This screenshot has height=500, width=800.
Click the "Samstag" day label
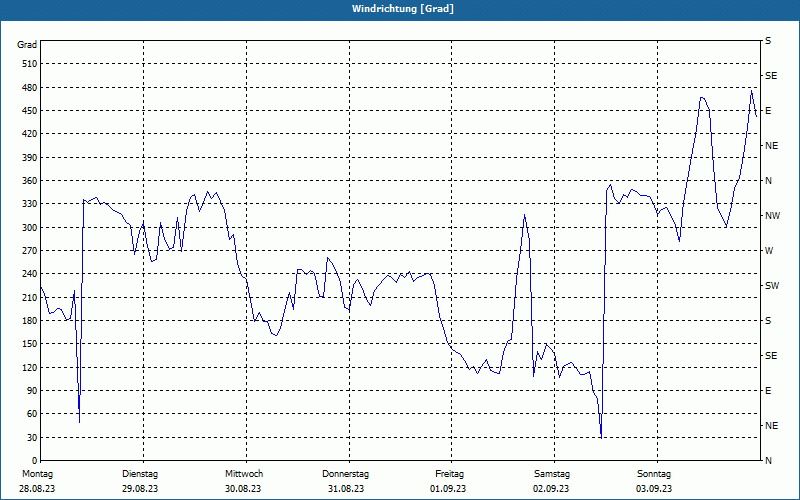(552, 474)
